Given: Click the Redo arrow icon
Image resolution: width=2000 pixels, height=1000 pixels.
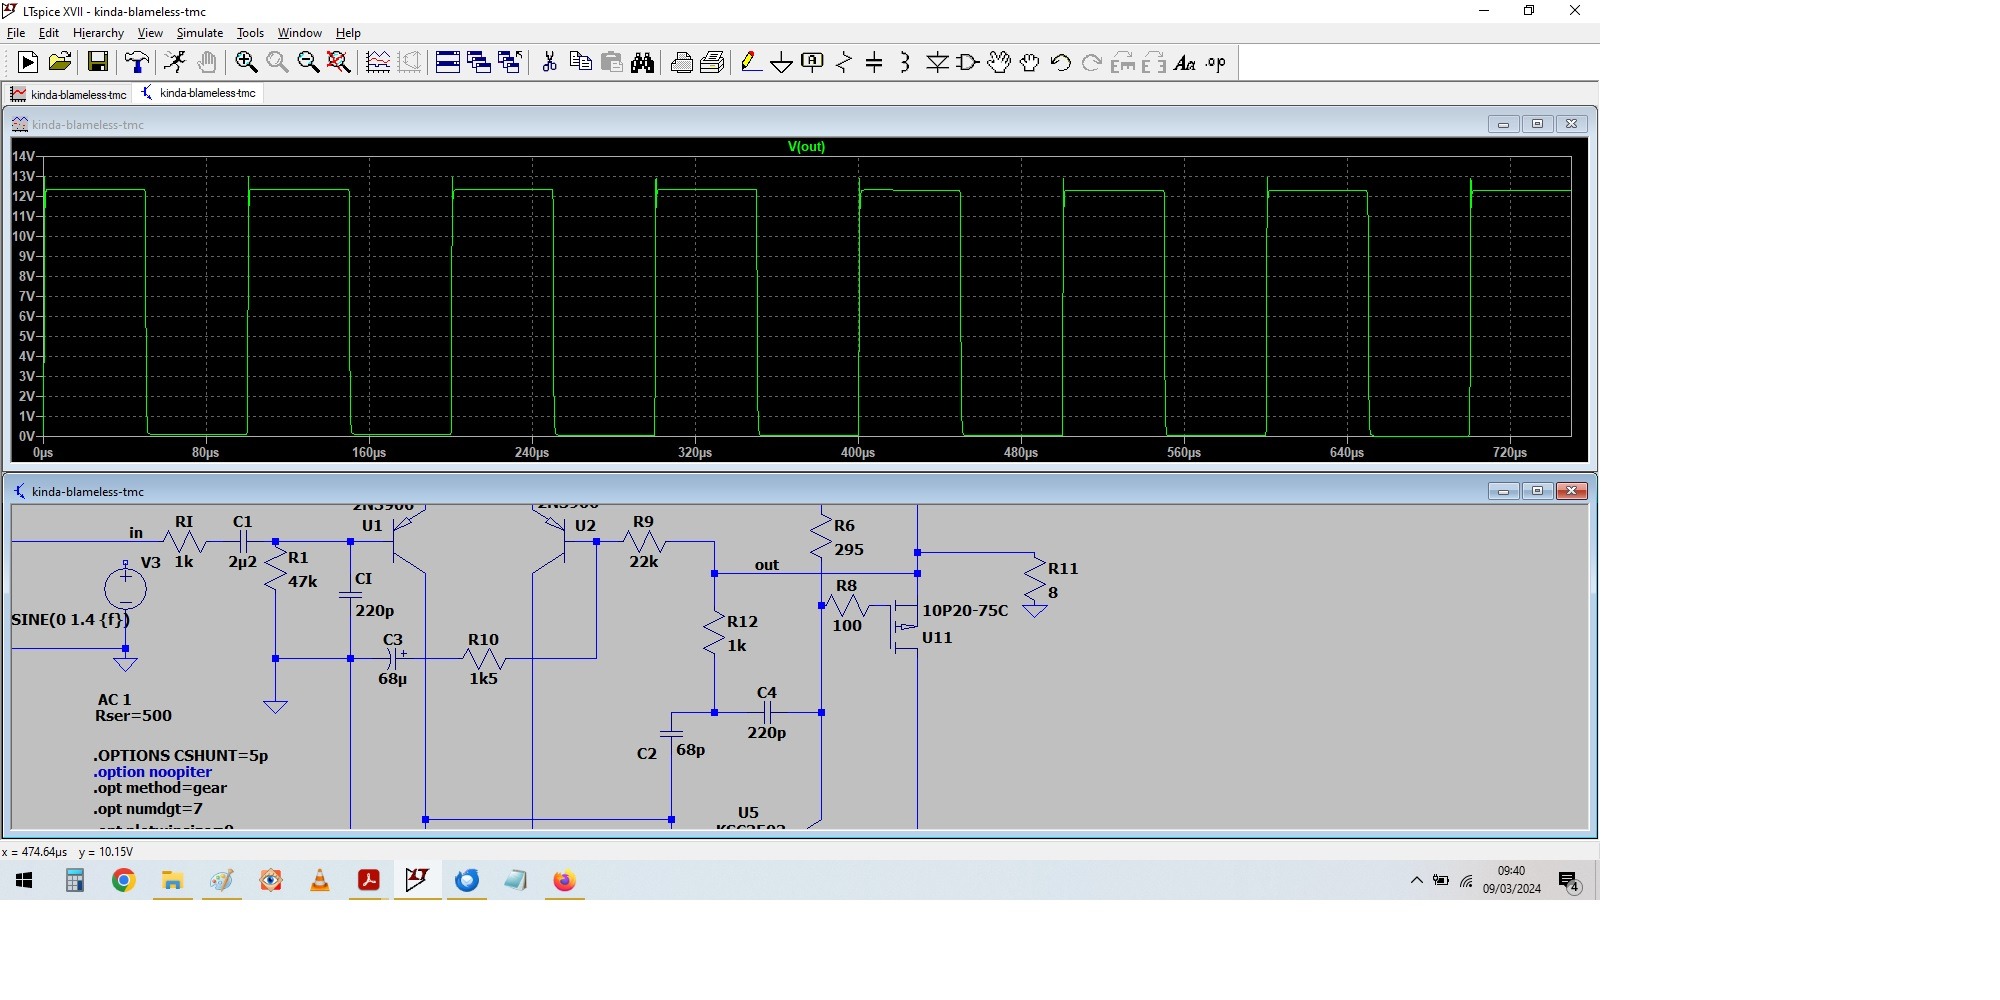Looking at the screenshot, I should [1092, 63].
